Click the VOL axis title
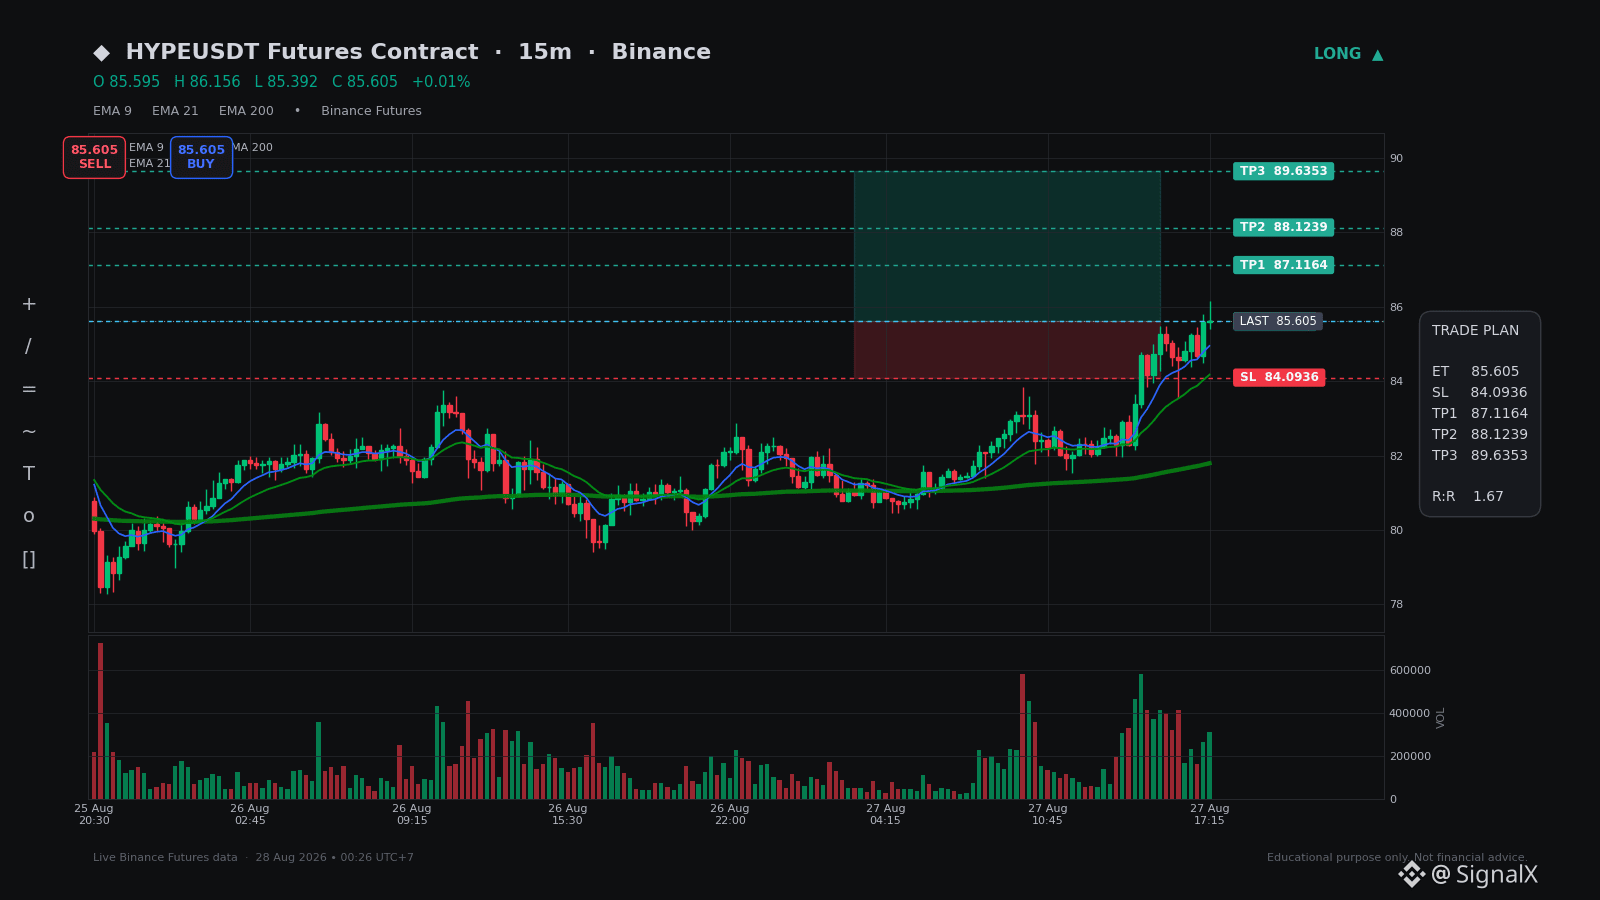 (1441, 717)
